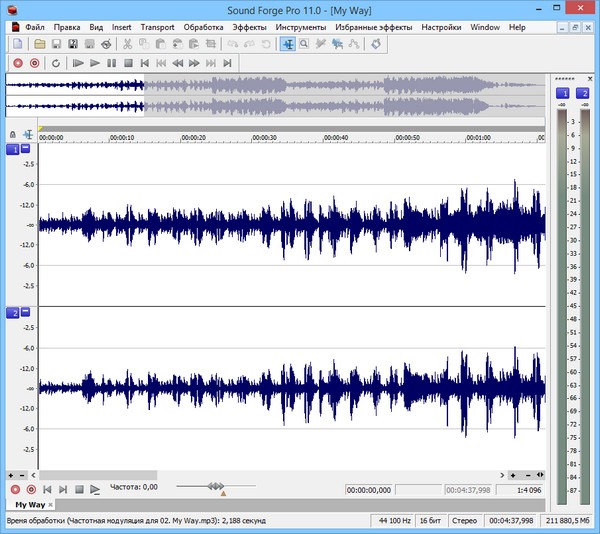600x534 pixels.
Task: Click the waveform overview bar
Action: point(275,97)
